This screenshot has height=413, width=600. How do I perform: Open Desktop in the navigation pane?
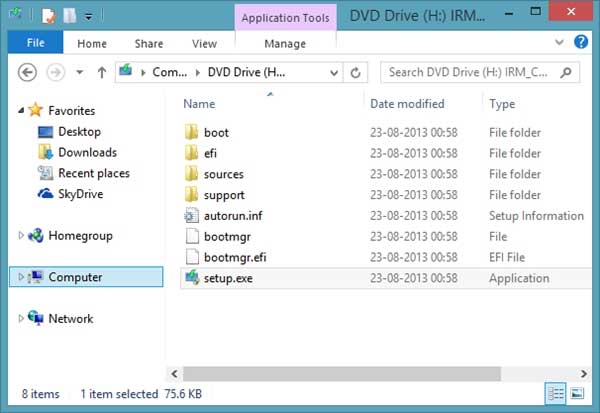(80, 132)
